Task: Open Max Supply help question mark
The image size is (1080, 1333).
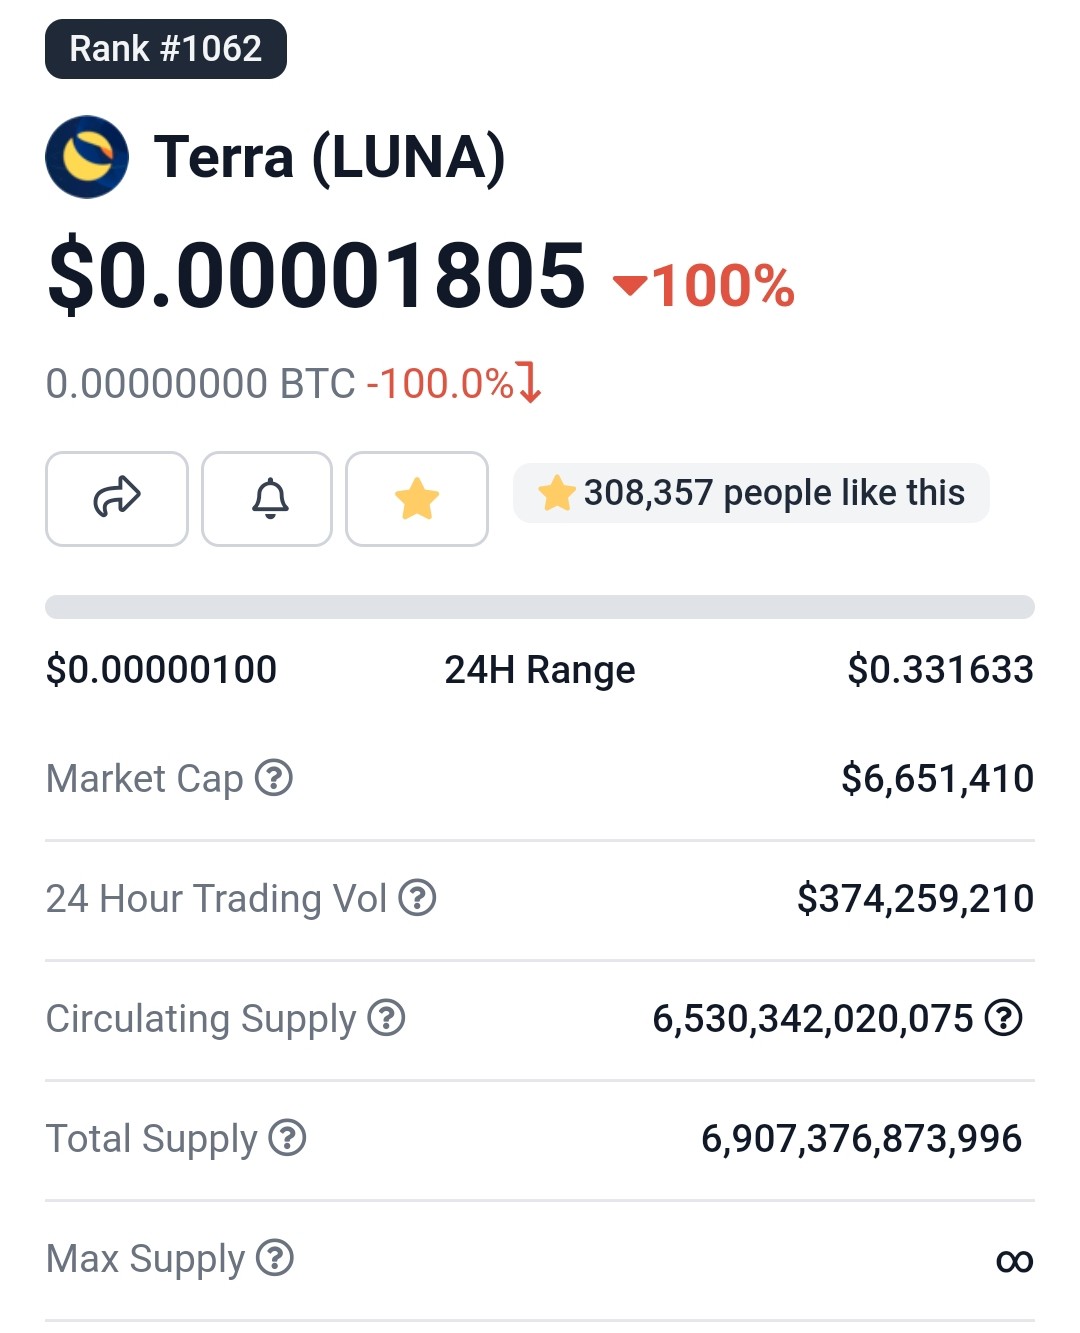Action: click(x=275, y=1257)
